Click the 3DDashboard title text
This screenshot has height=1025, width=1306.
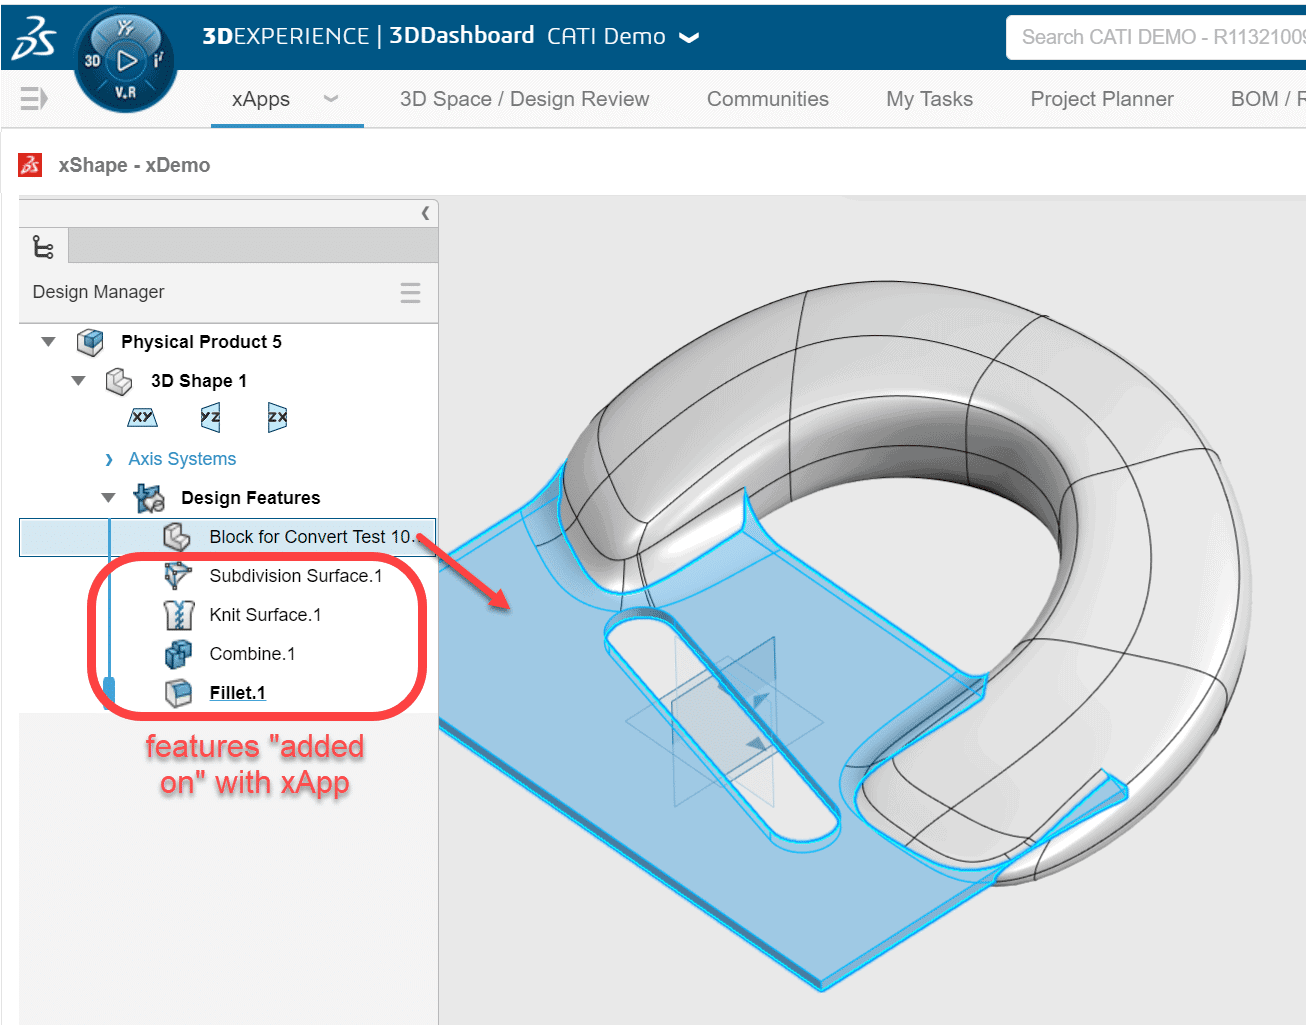click(461, 36)
